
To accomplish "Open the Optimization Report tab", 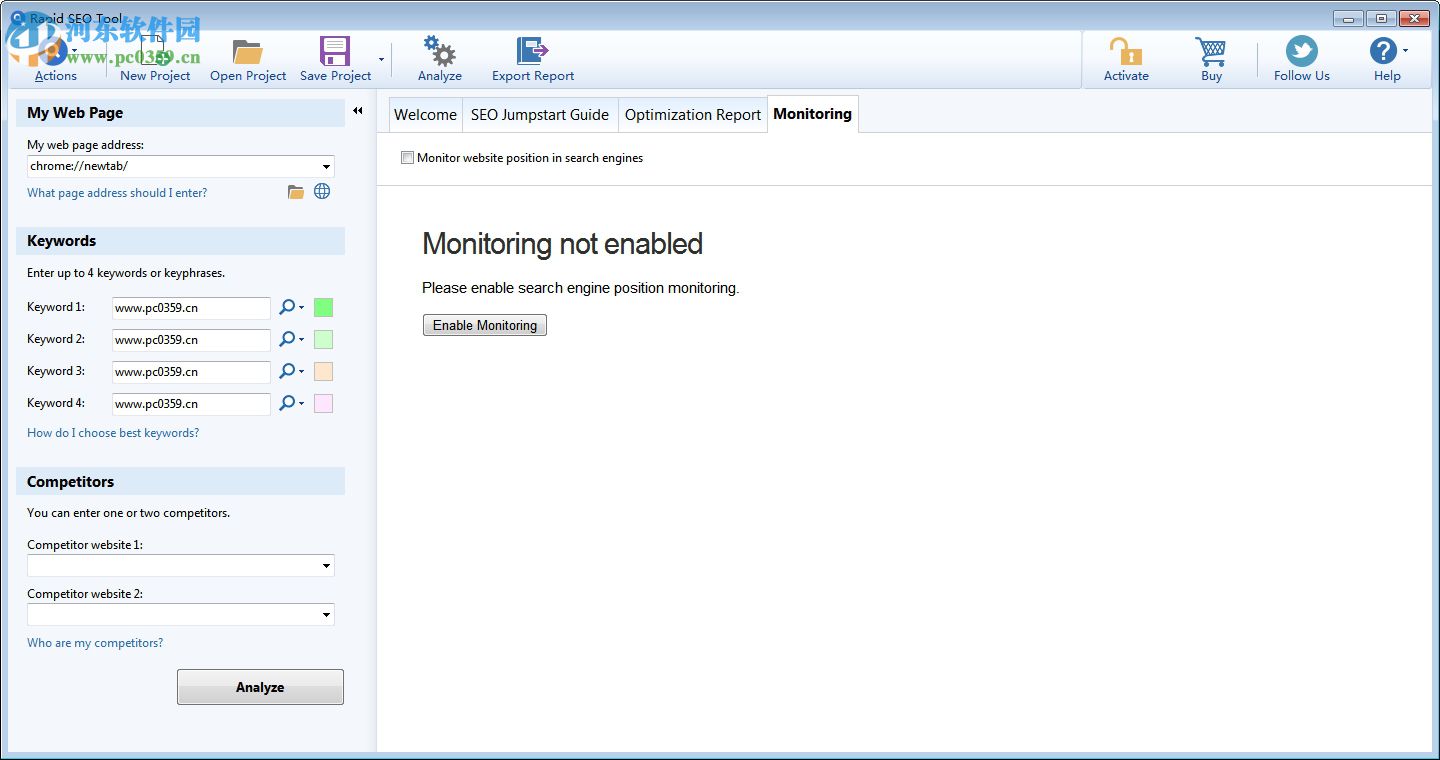I will 693,115.
